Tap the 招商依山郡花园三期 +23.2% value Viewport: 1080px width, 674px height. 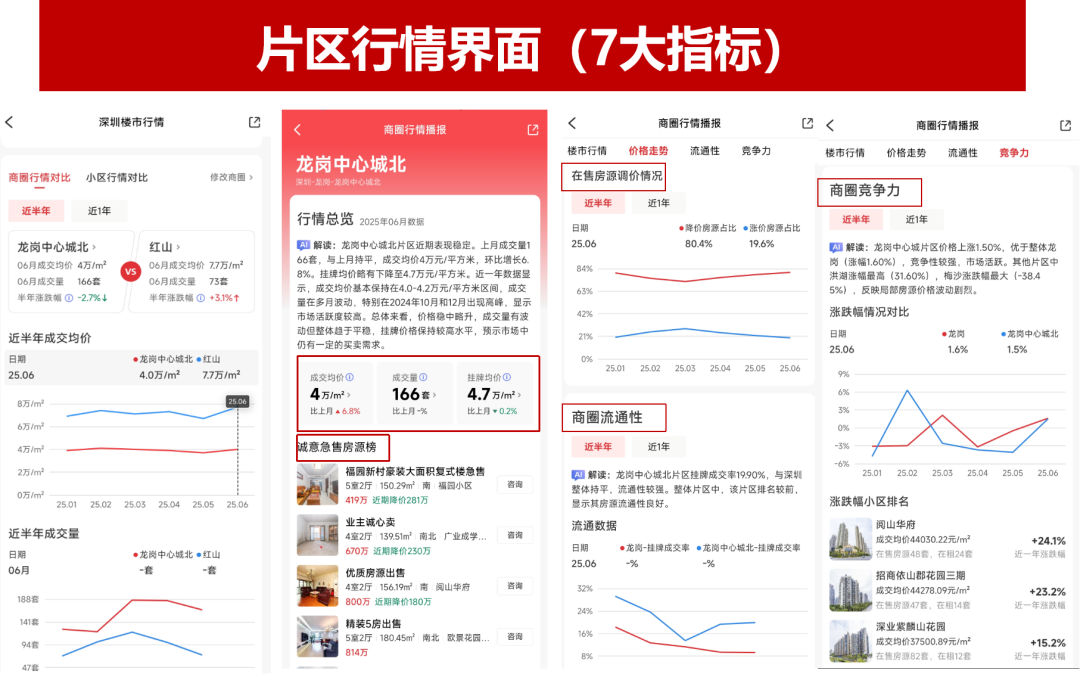tap(1048, 592)
